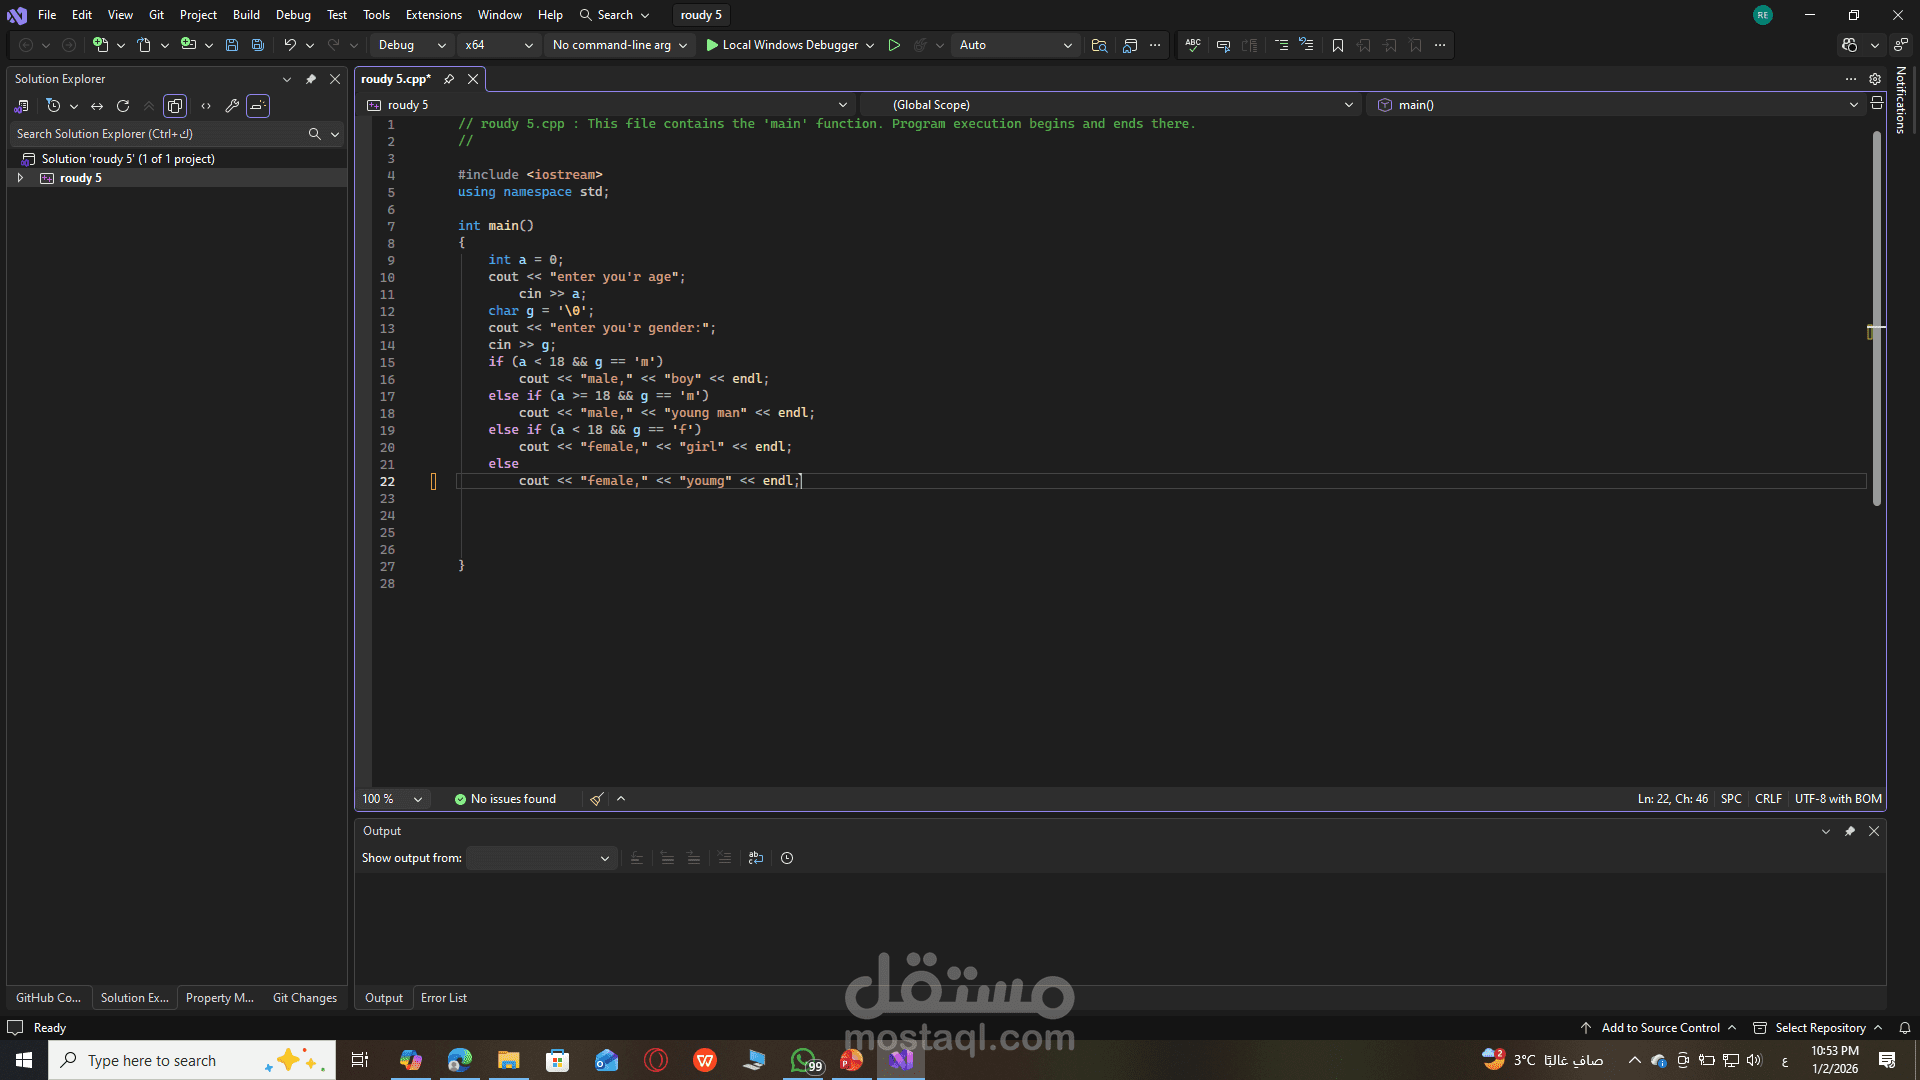Toggle word wrap in Output panel
The image size is (1920, 1080).
tap(756, 858)
